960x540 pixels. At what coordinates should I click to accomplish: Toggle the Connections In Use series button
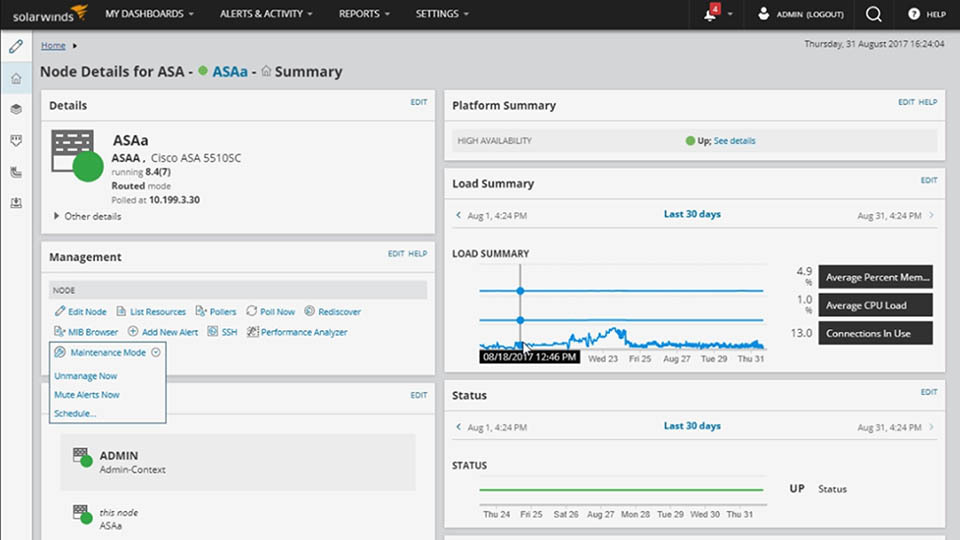(876, 333)
